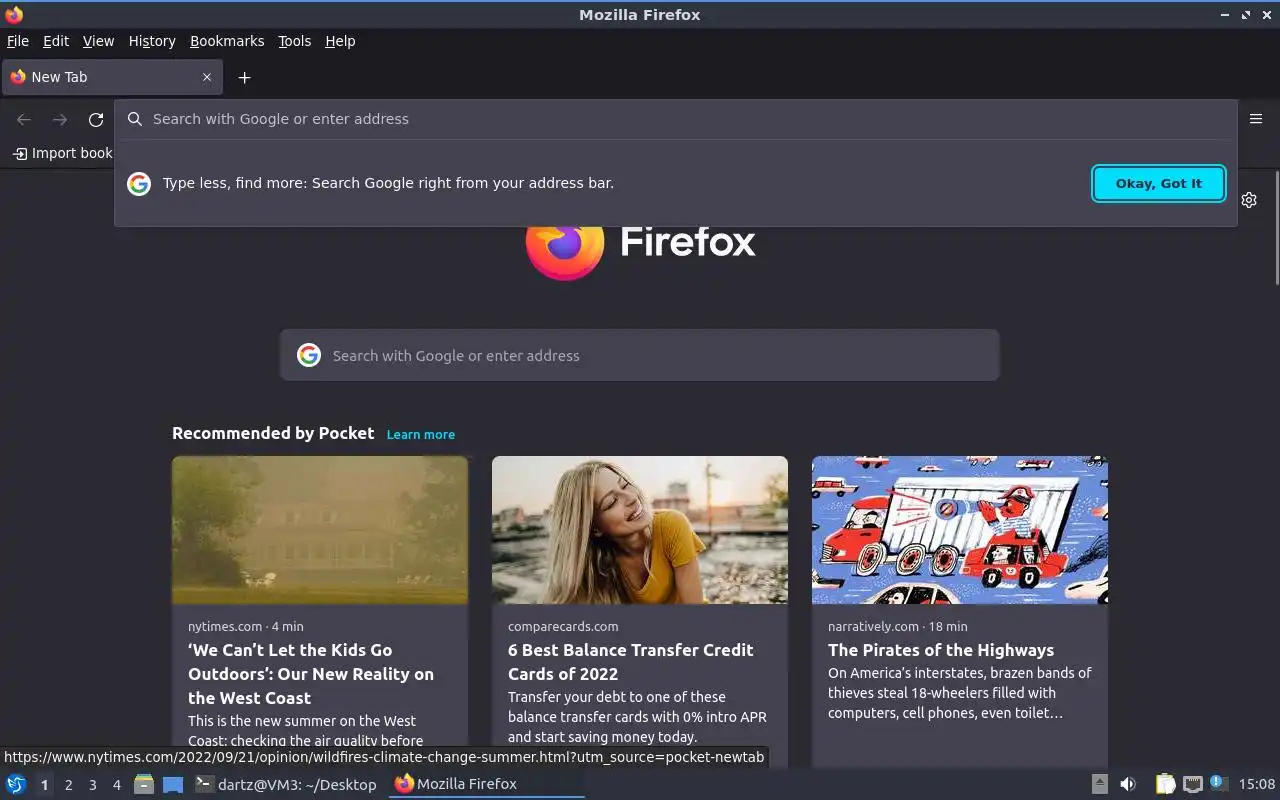Image resolution: width=1280 pixels, height=800 pixels.
Task: Dismiss the tip with Okay, Got It
Action: point(1159,184)
